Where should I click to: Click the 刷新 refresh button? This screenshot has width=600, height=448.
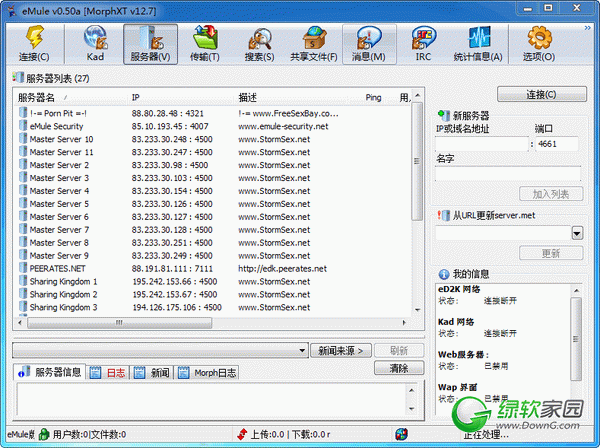[x=399, y=350]
